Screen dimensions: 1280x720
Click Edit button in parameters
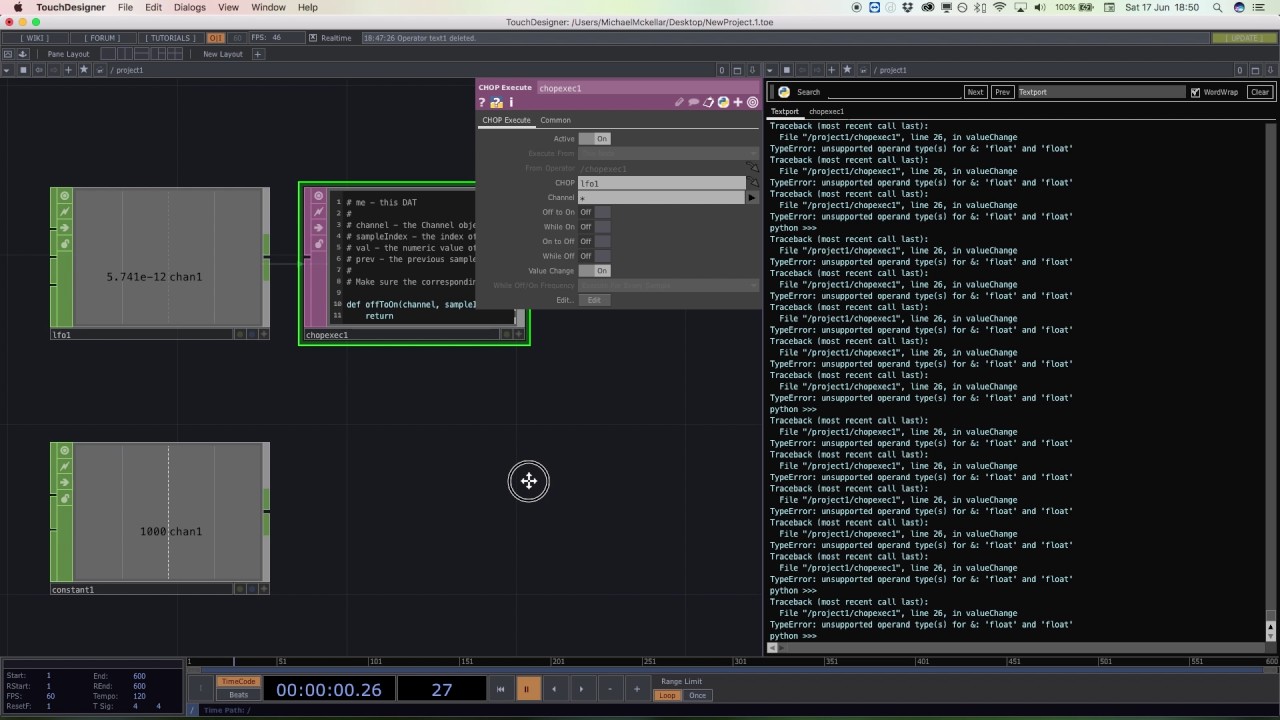click(x=594, y=300)
